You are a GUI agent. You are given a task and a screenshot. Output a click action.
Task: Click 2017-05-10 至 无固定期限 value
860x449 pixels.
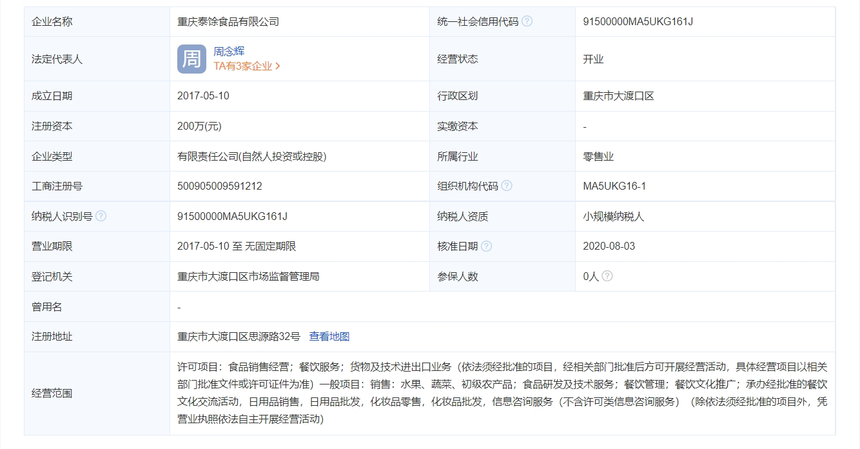coord(236,246)
